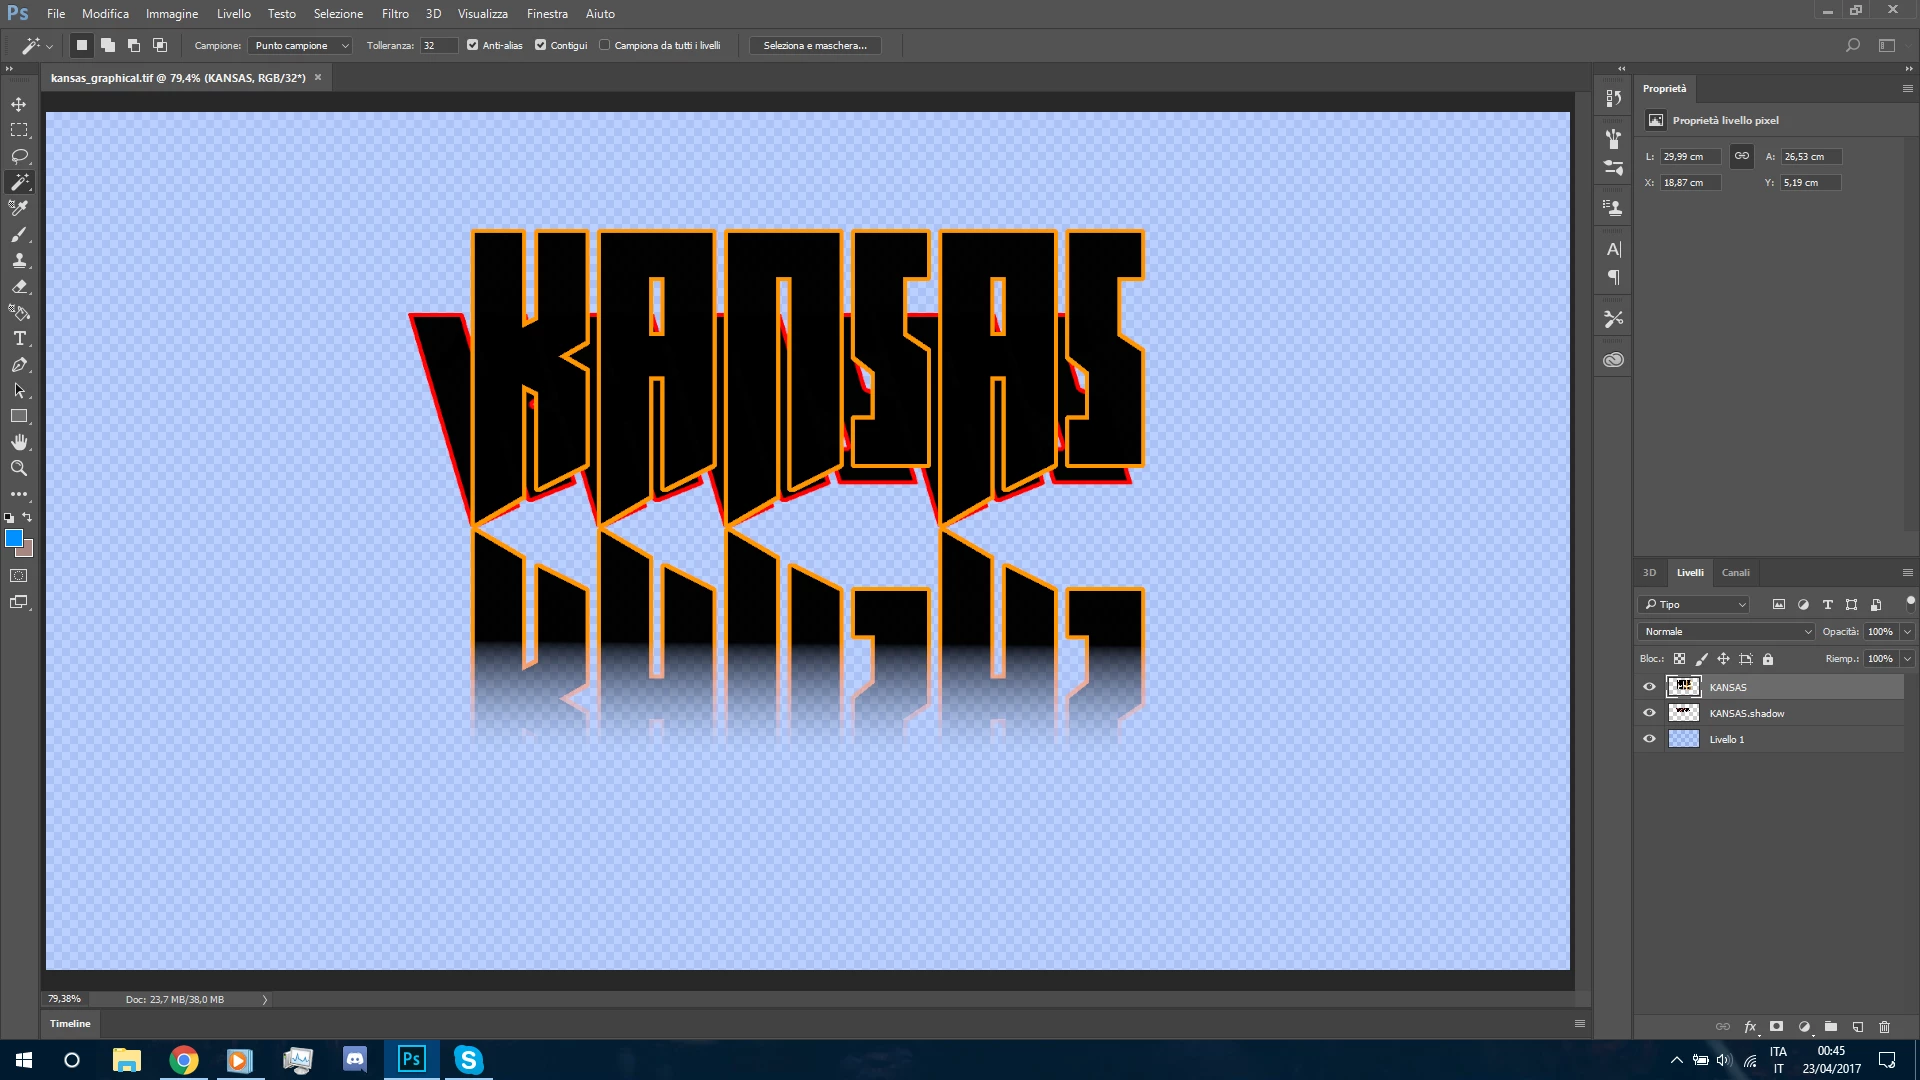Expand the Opacità value dropdown arrow
This screenshot has height=1080, width=1920.
point(1907,631)
